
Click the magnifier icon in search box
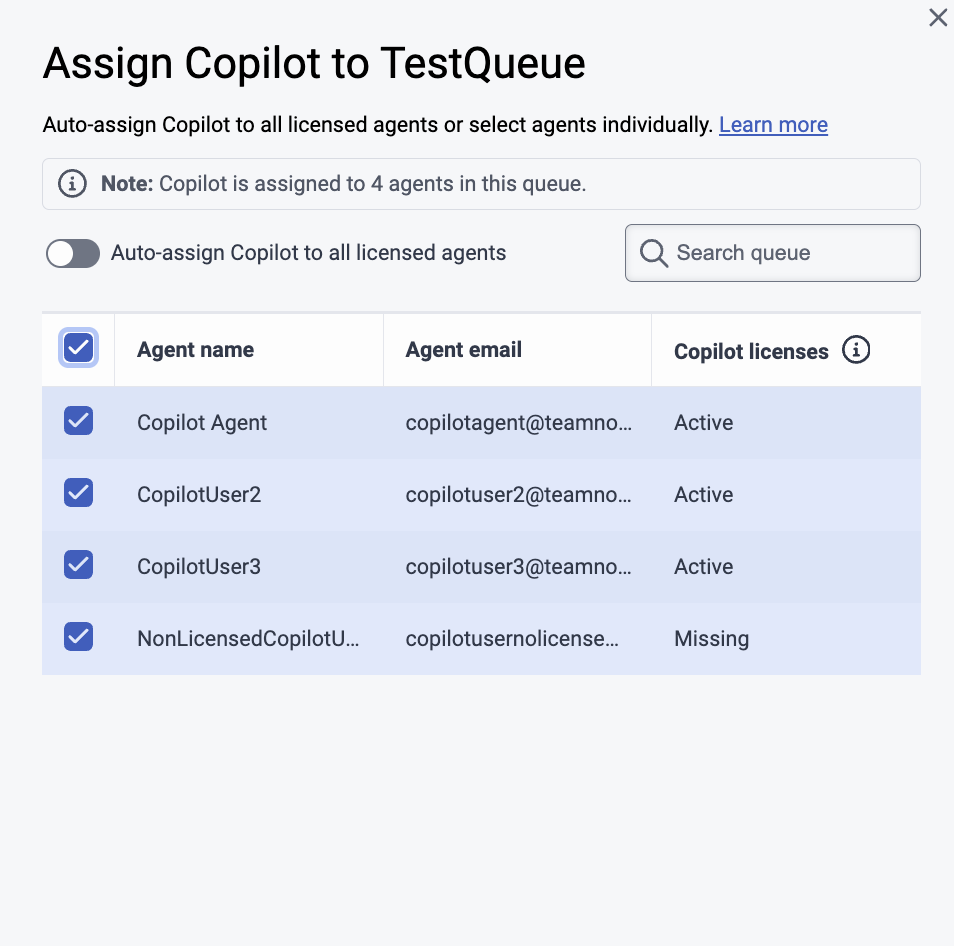click(x=654, y=253)
